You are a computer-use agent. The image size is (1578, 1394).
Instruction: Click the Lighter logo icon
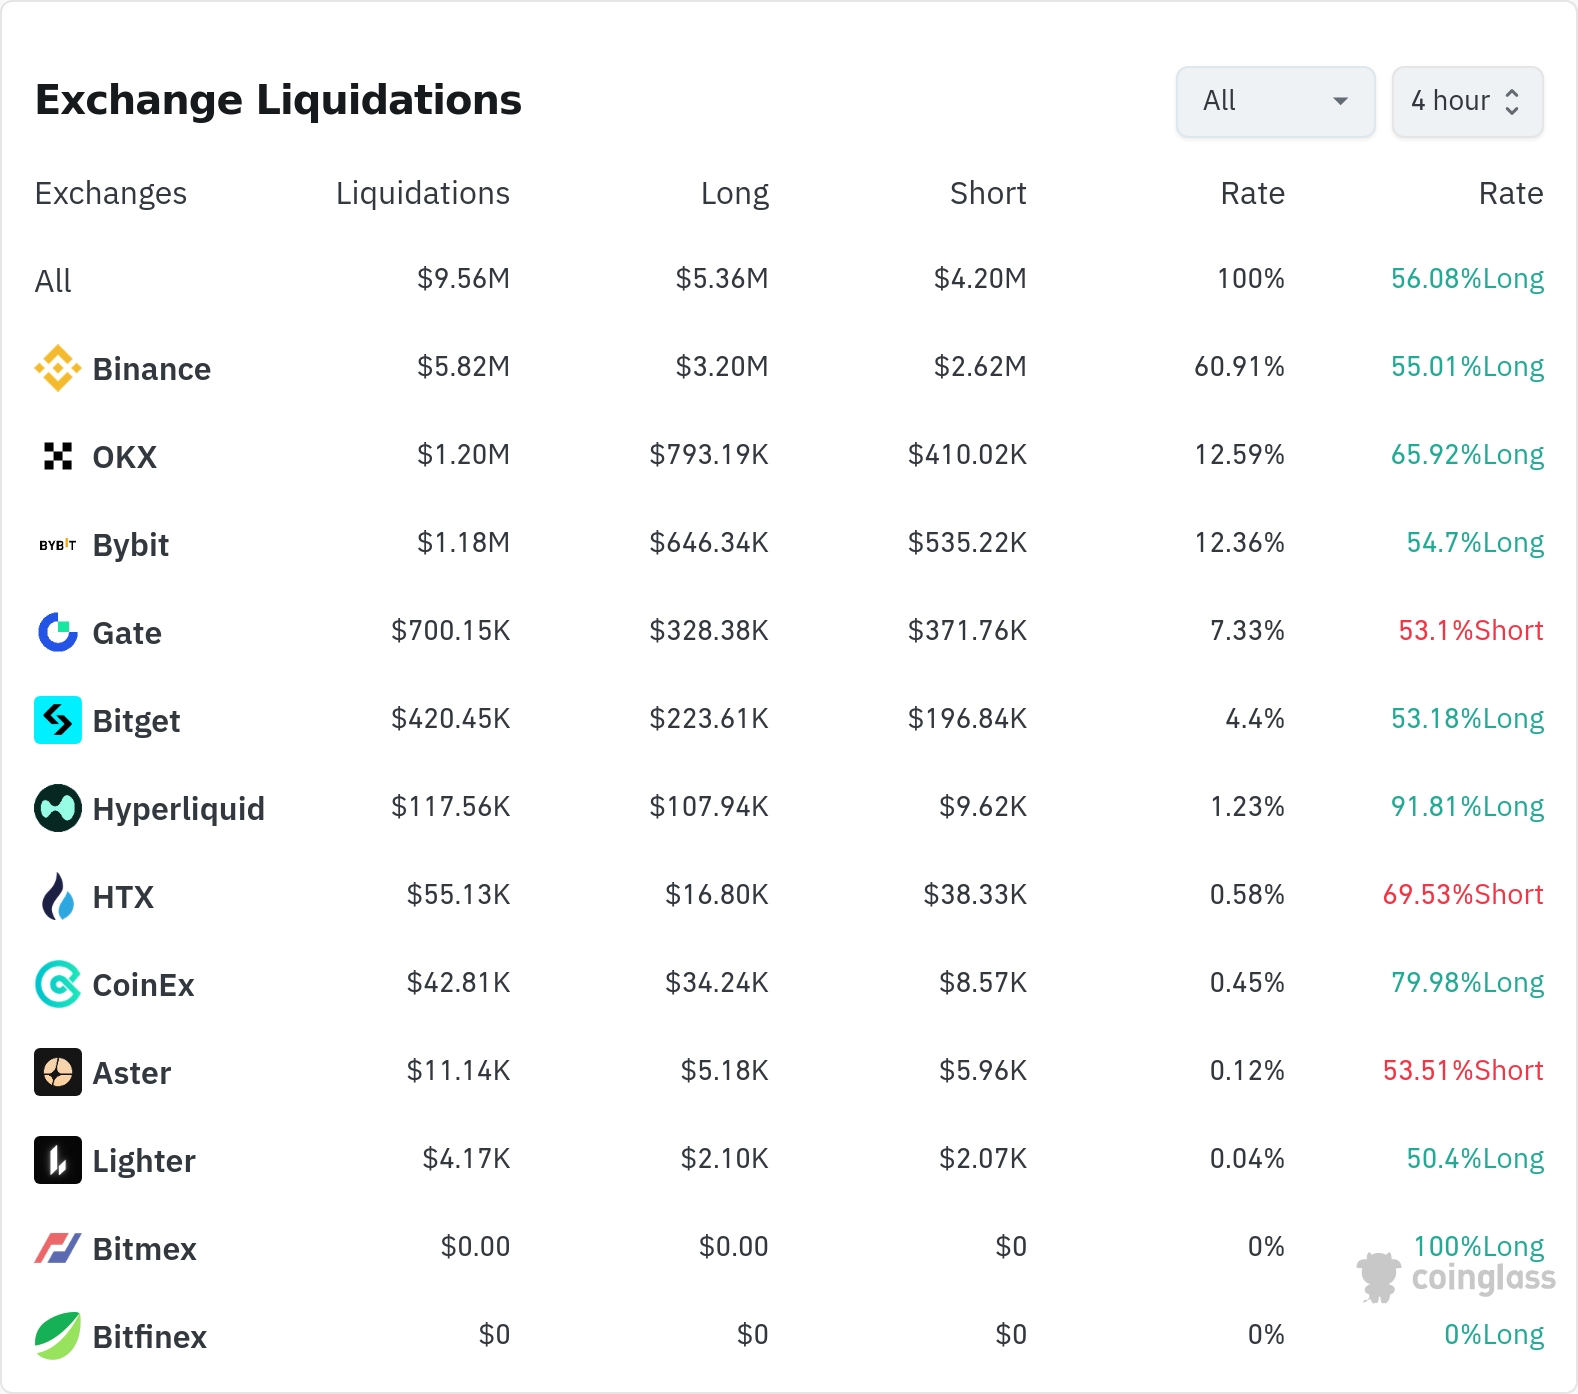tap(58, 1160)
